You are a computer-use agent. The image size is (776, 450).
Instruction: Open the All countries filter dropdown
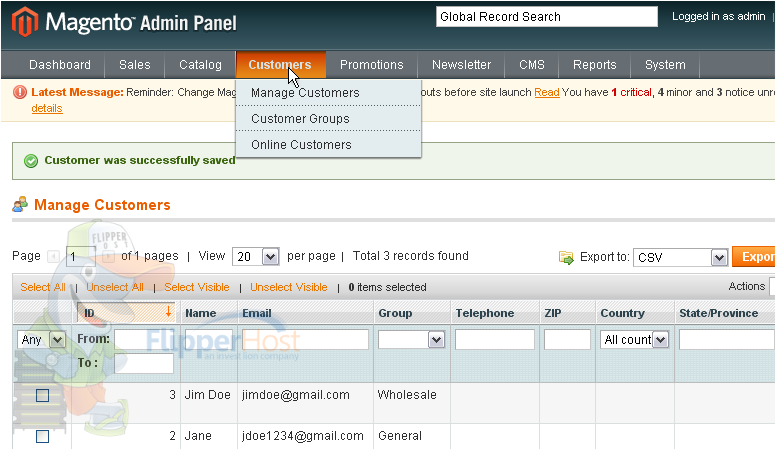[634, 340]
